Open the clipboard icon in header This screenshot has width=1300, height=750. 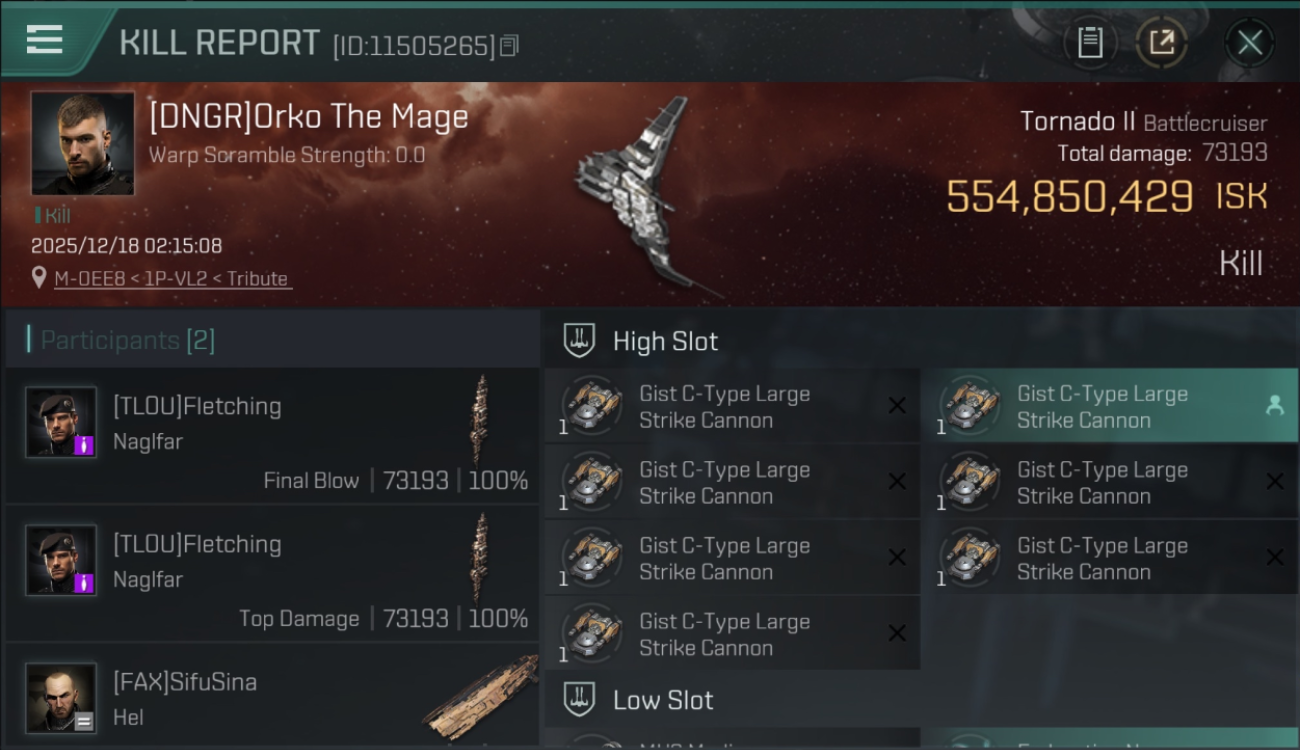pyautogui.click(x=1090, y=43)
